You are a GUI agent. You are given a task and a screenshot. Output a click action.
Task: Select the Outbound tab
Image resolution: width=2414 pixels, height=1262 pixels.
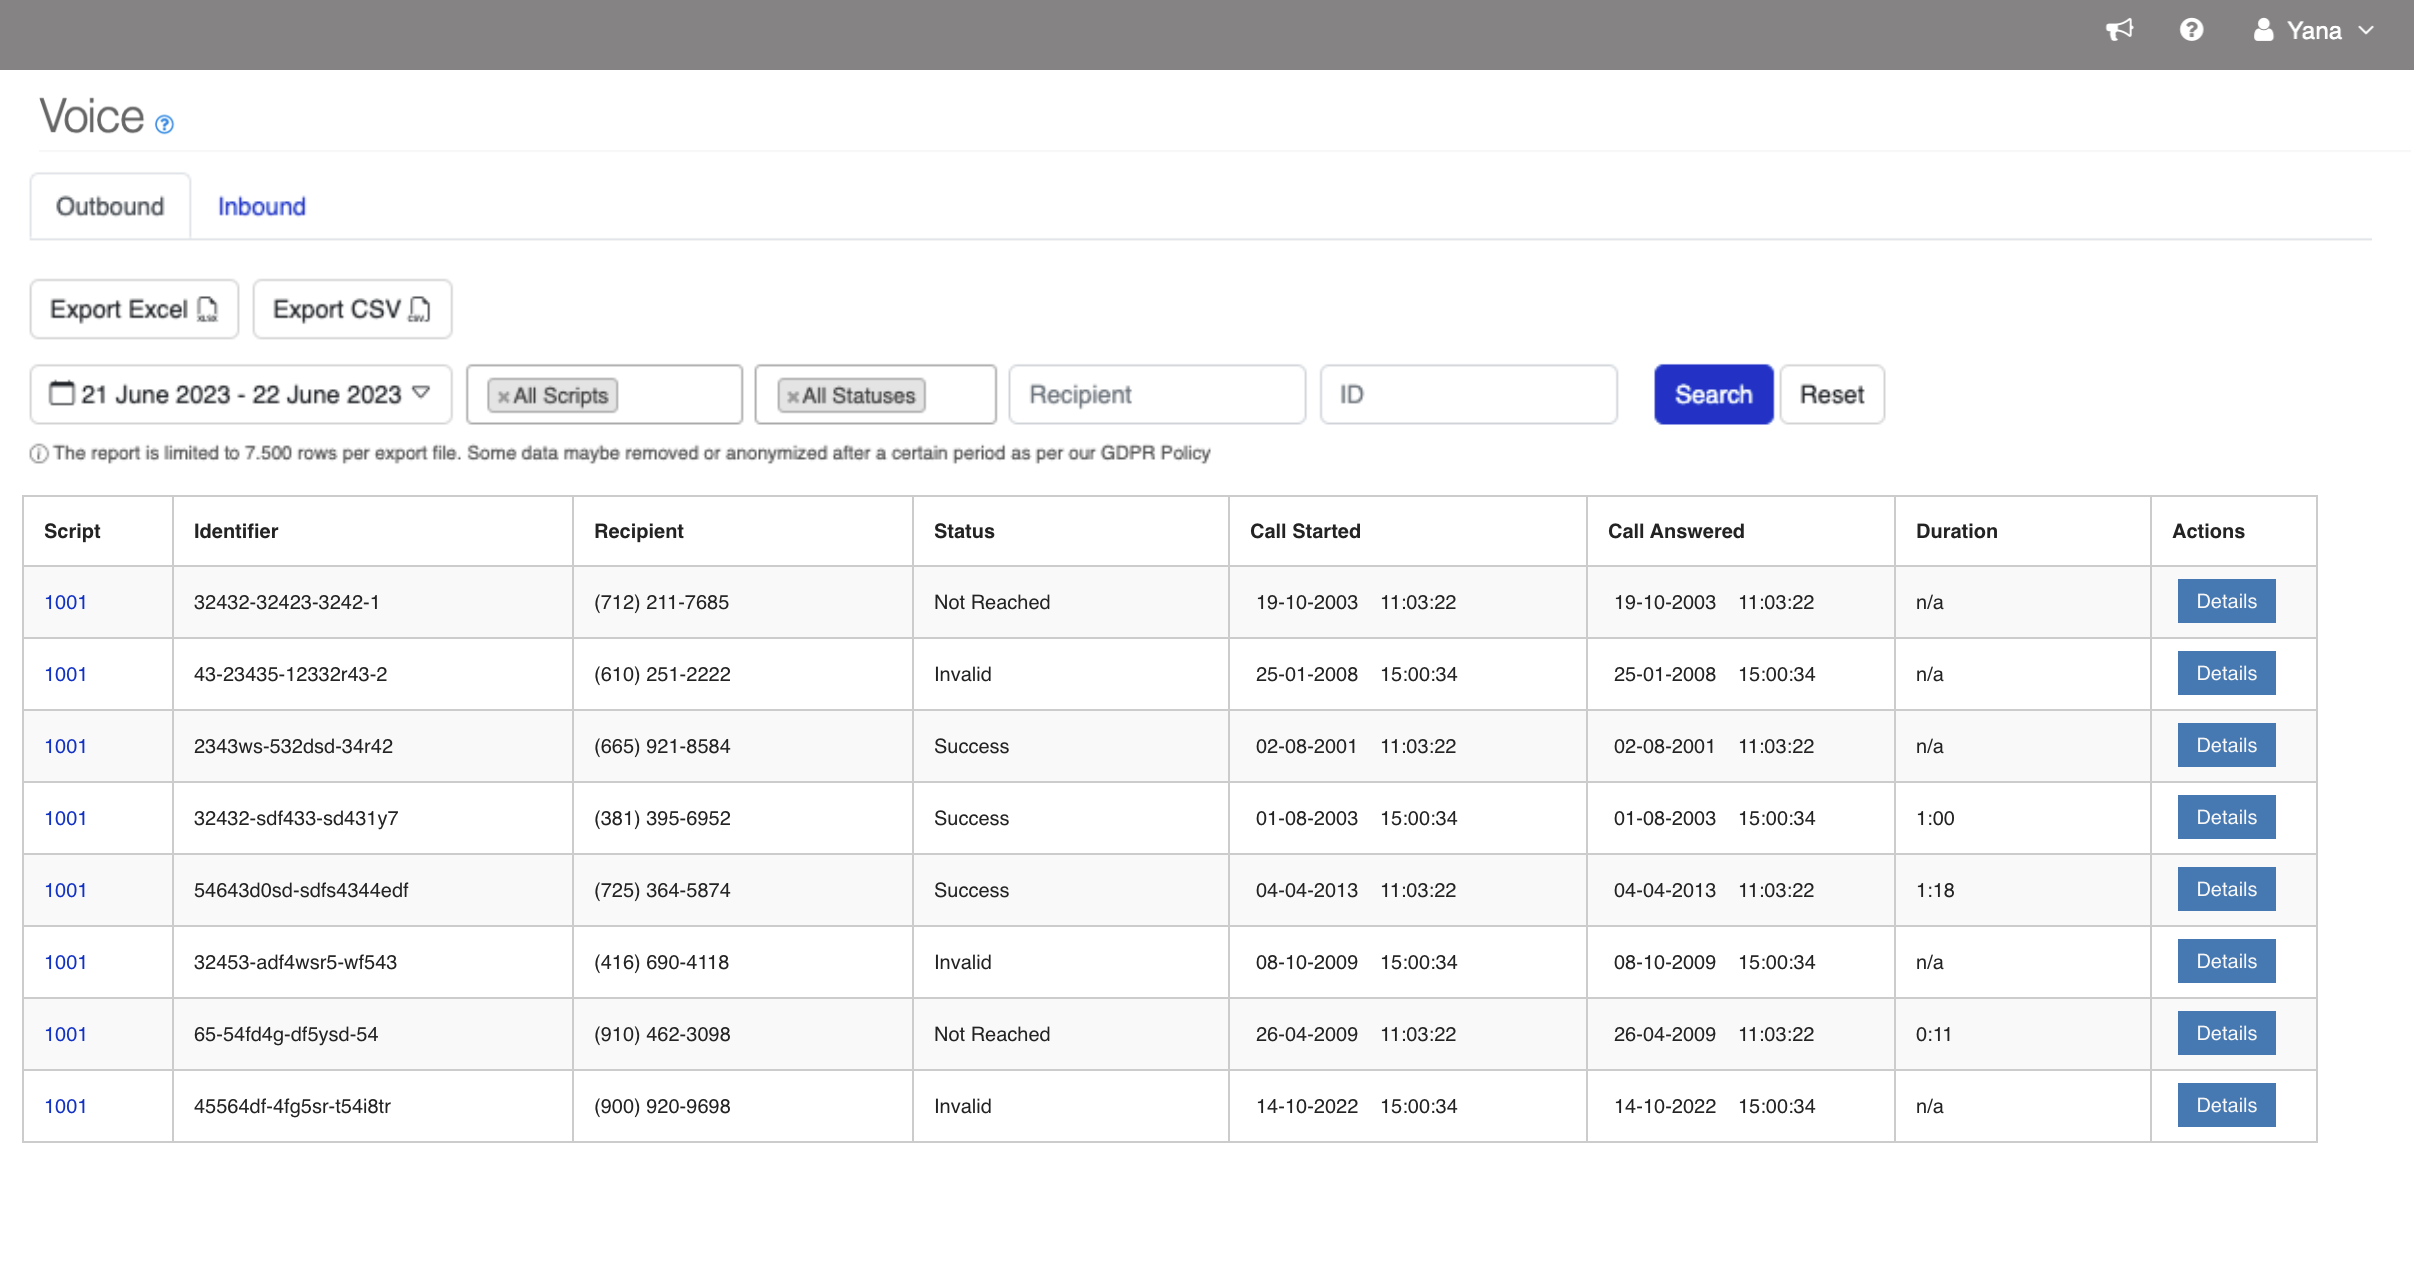tap(110, 206)
